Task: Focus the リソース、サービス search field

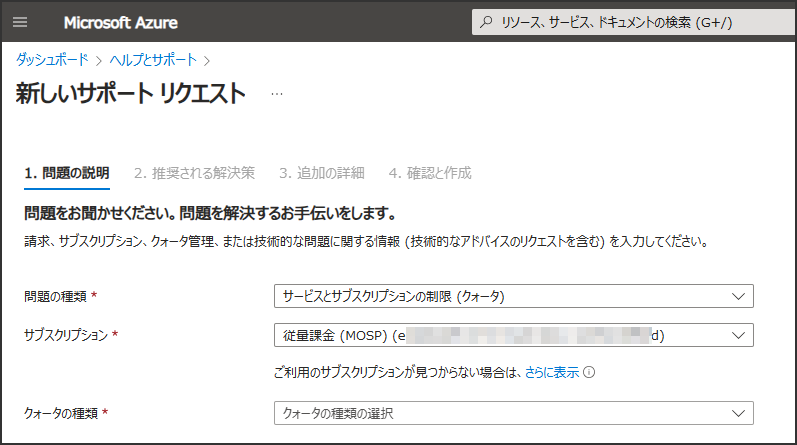Action: click(634, 22)
